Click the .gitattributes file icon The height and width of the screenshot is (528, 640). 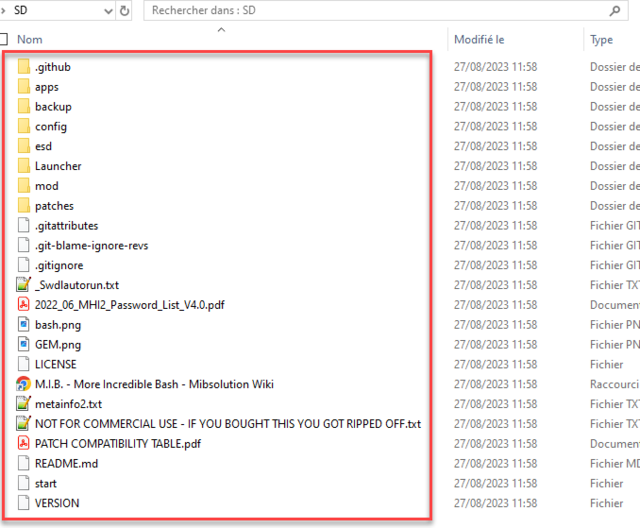[x=24, y=225]
